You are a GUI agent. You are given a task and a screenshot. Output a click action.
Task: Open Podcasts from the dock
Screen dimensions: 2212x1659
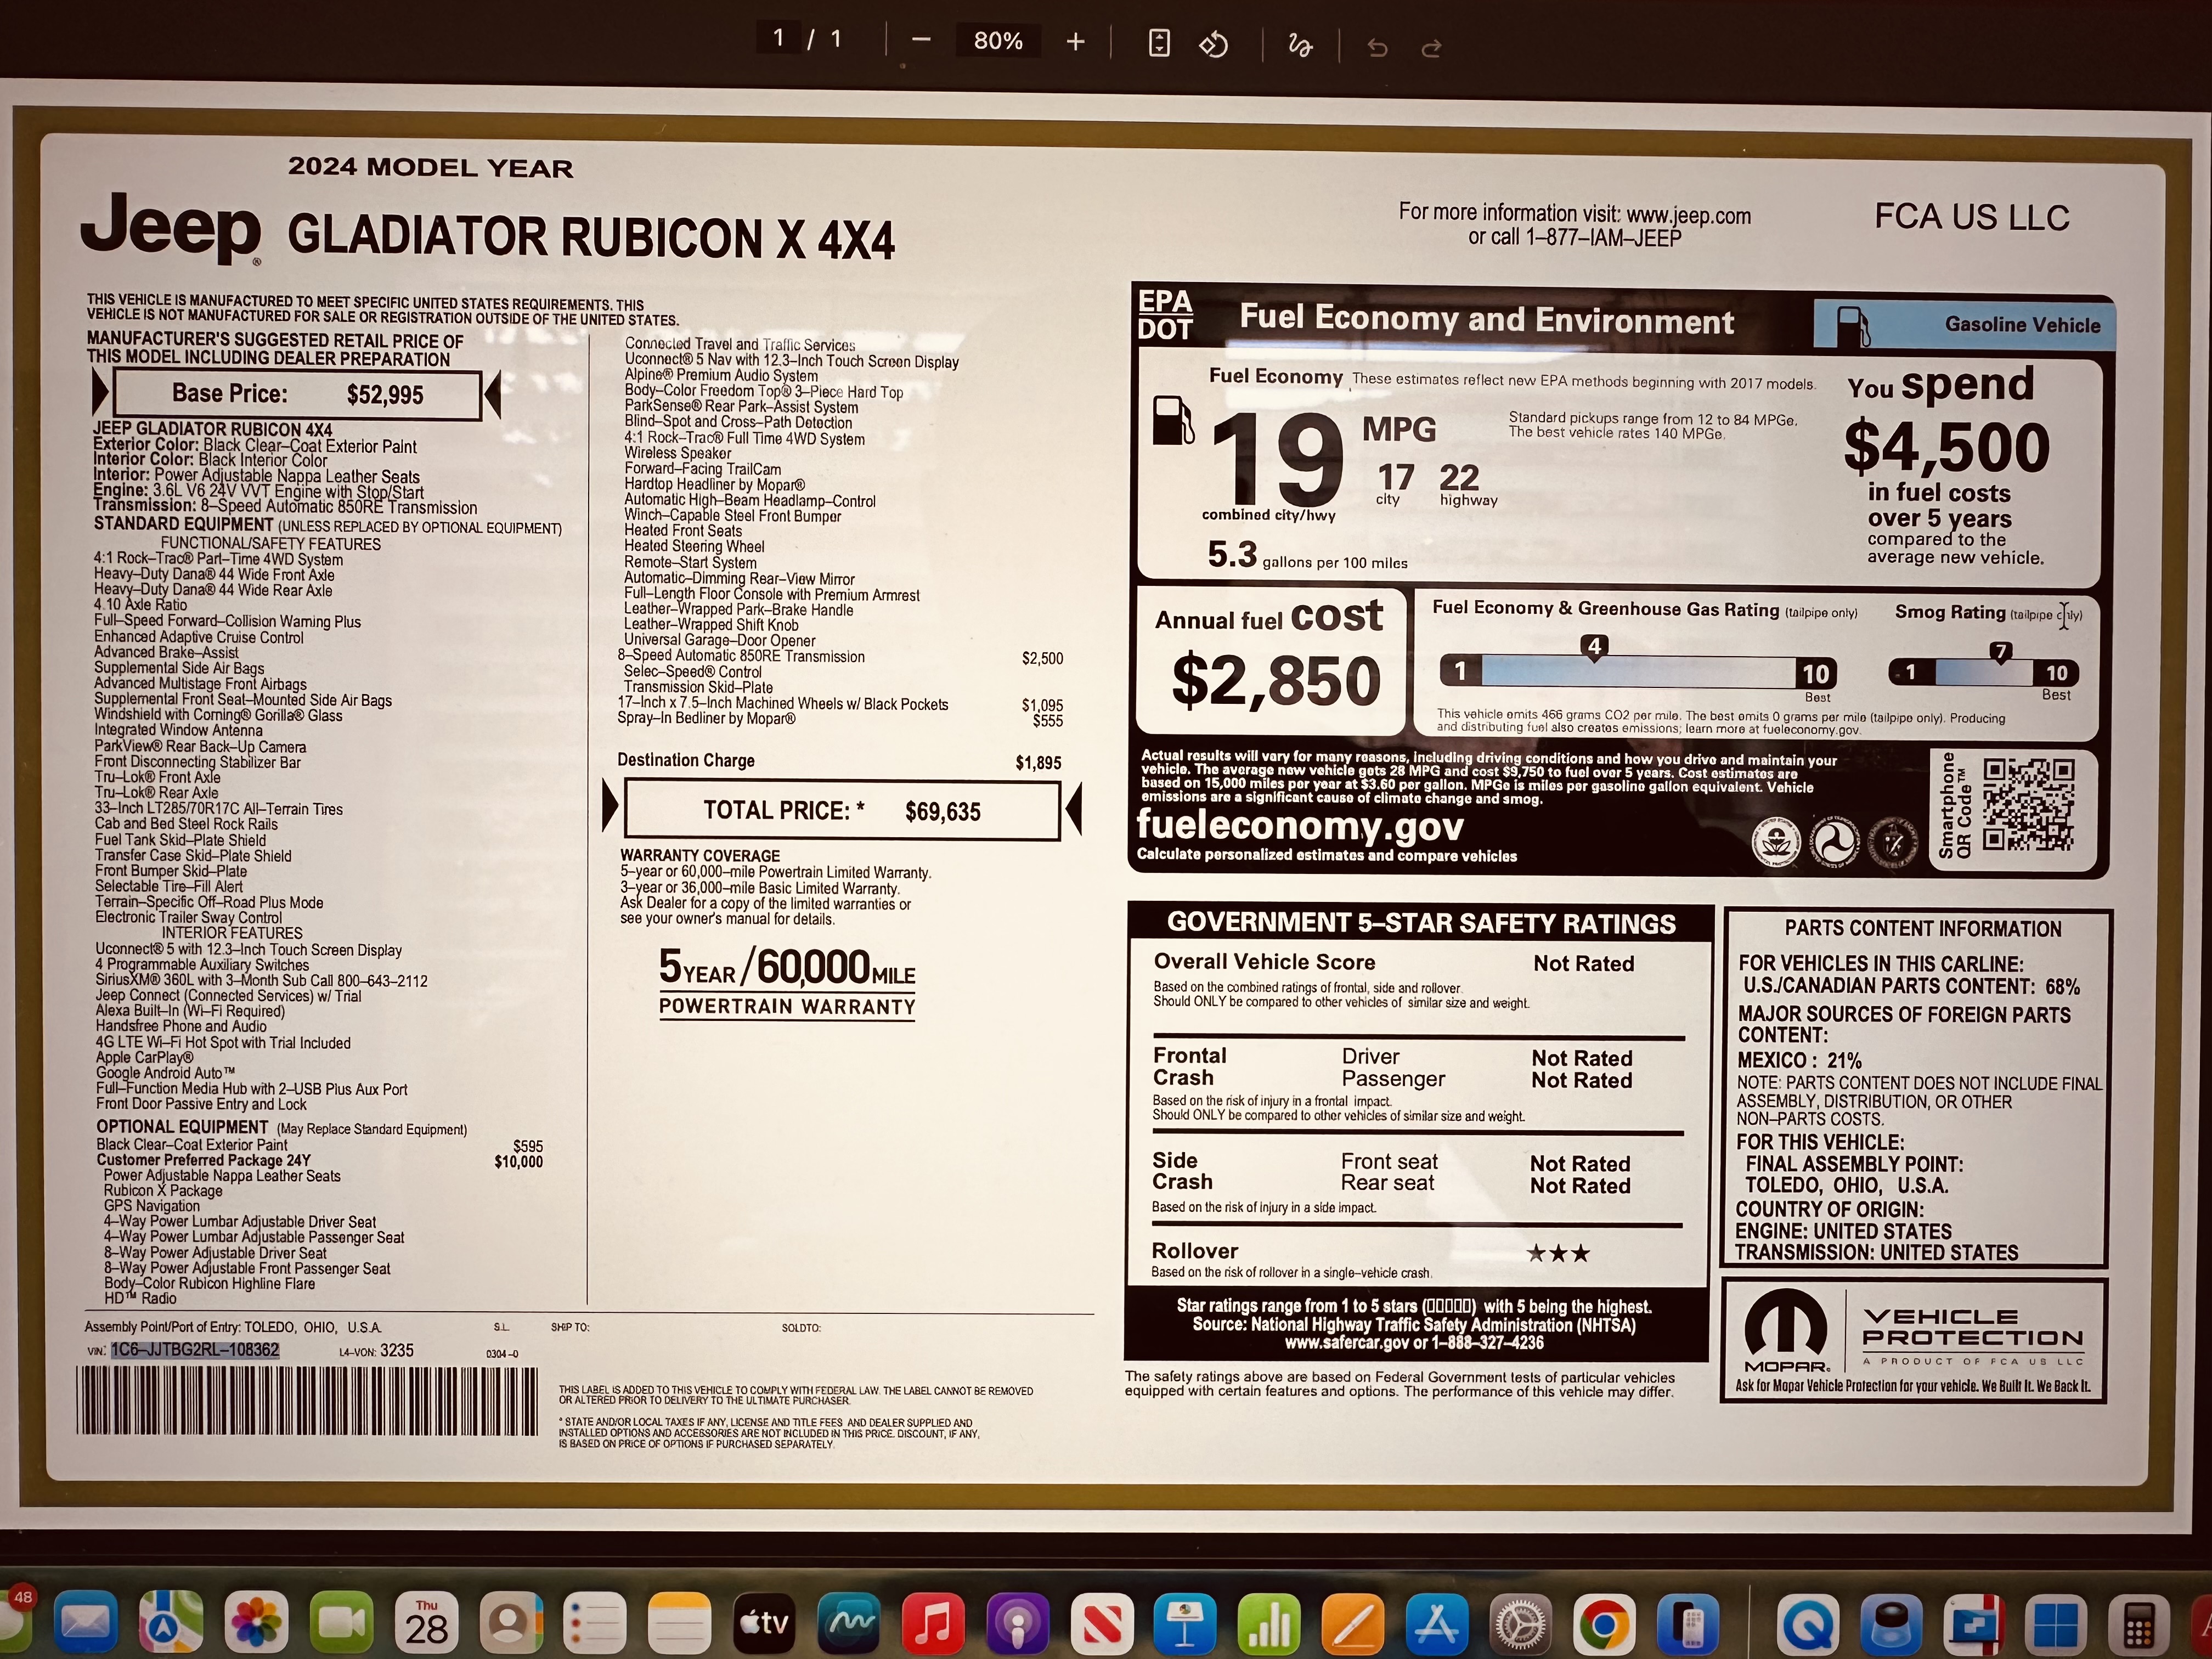1017,1622
